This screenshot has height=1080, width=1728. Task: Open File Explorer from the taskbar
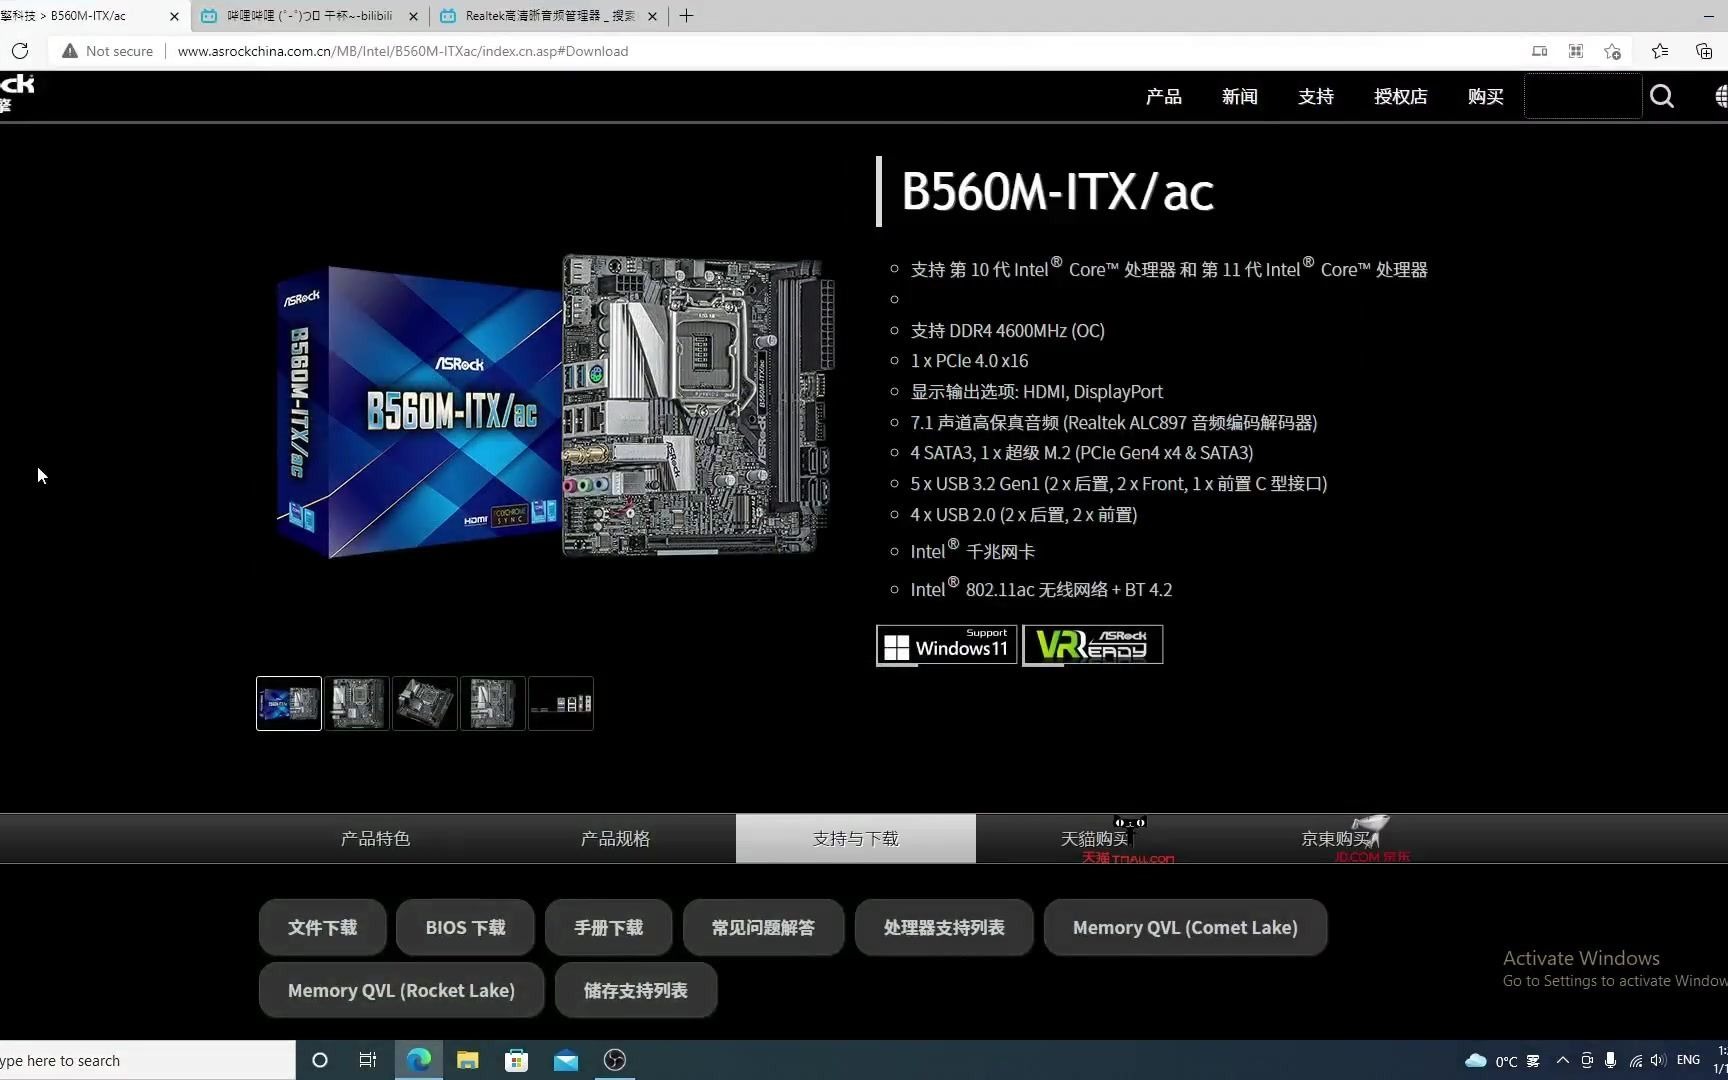click(x=468, y=1060)
